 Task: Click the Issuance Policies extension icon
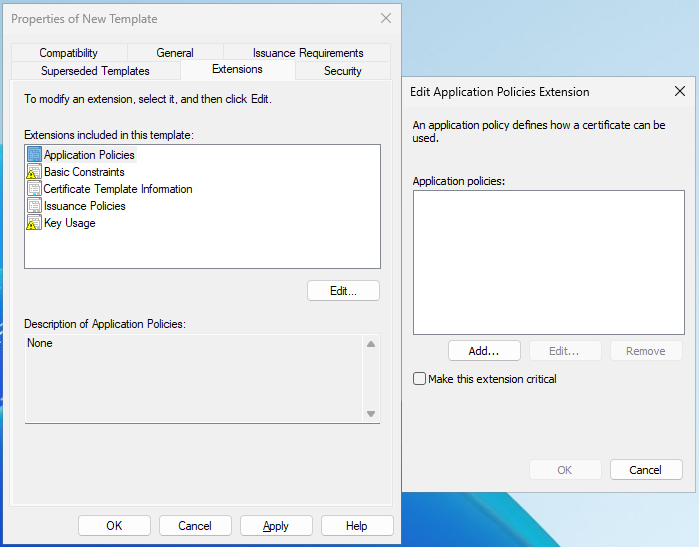[34, 206]
